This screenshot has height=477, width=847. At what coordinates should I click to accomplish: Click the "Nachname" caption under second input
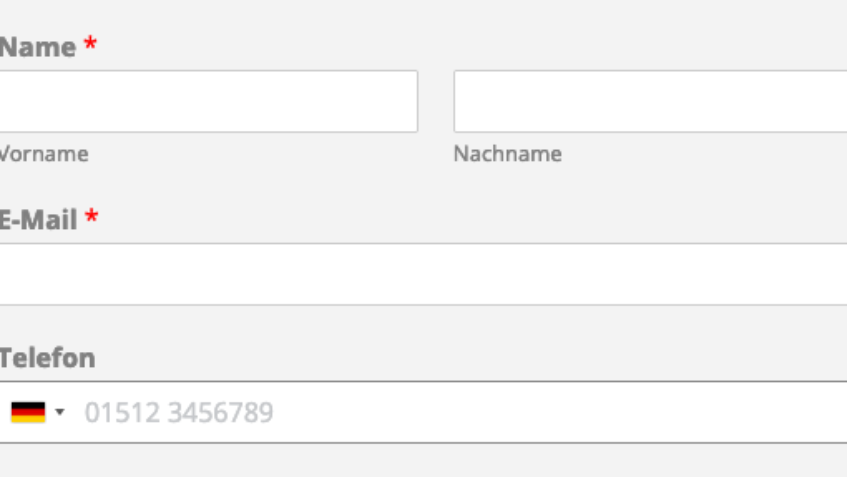point(507,154)
